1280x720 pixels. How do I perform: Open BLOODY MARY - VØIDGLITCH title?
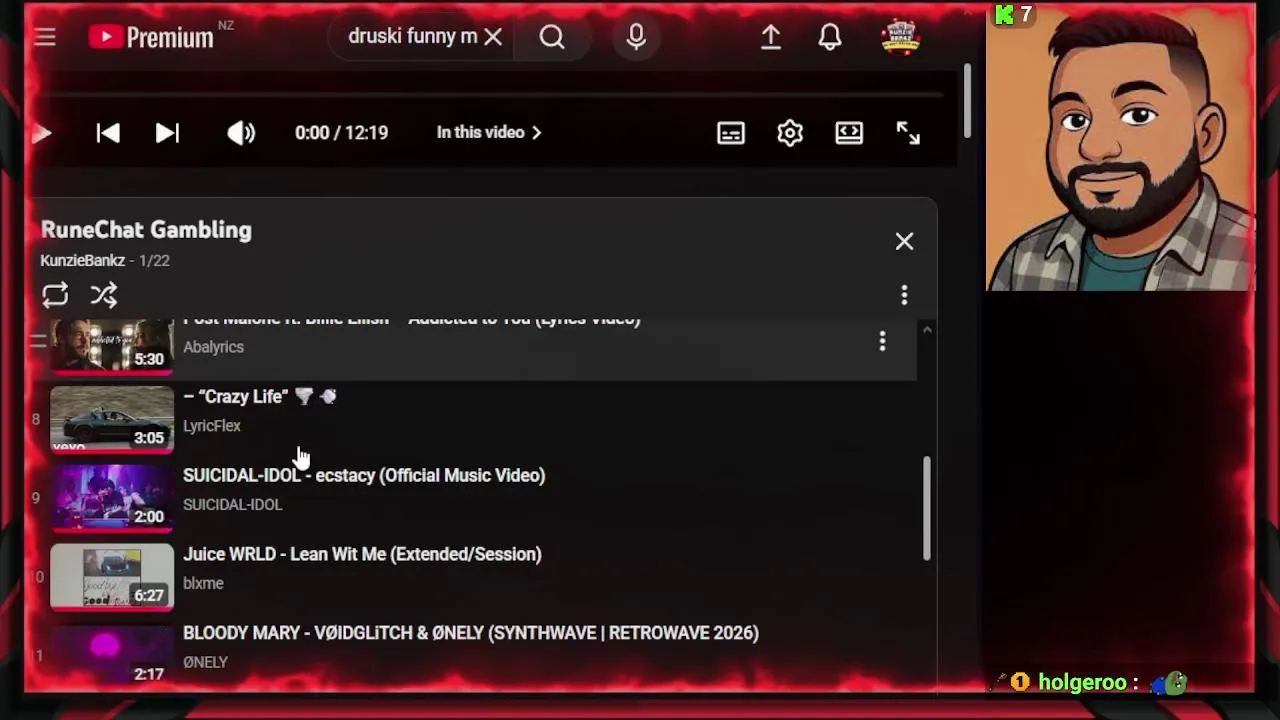pyautogui.click(x=471, y=634)
